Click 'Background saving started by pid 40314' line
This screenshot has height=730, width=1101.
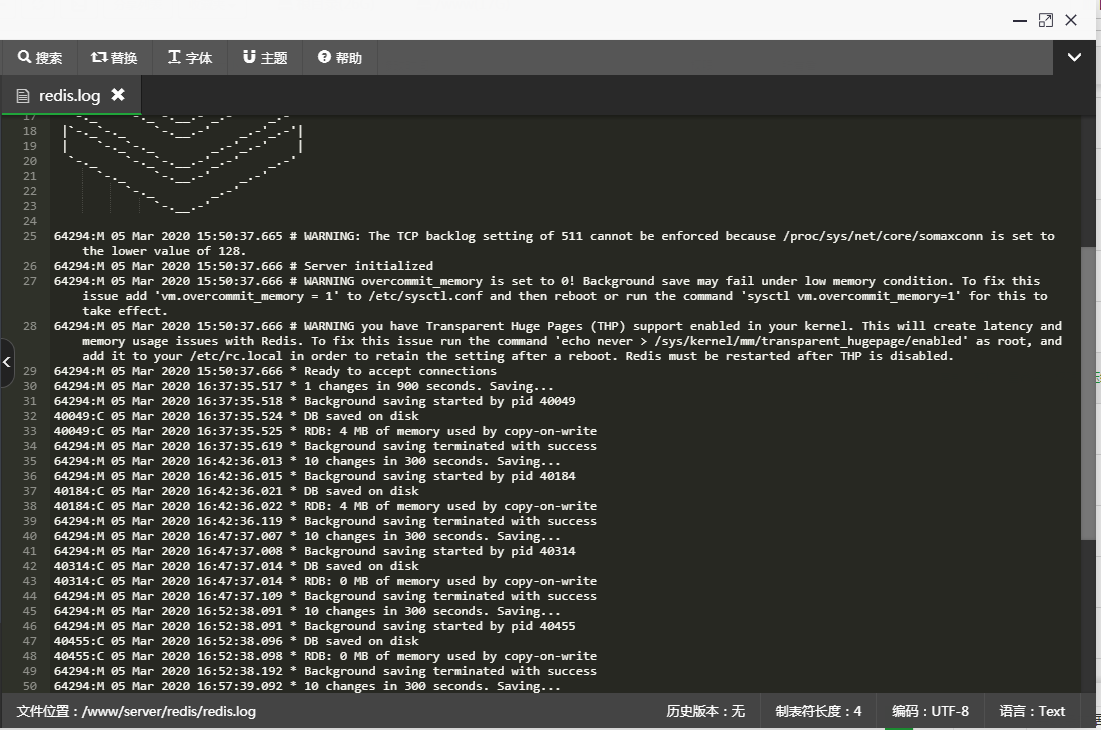(315, 551)
